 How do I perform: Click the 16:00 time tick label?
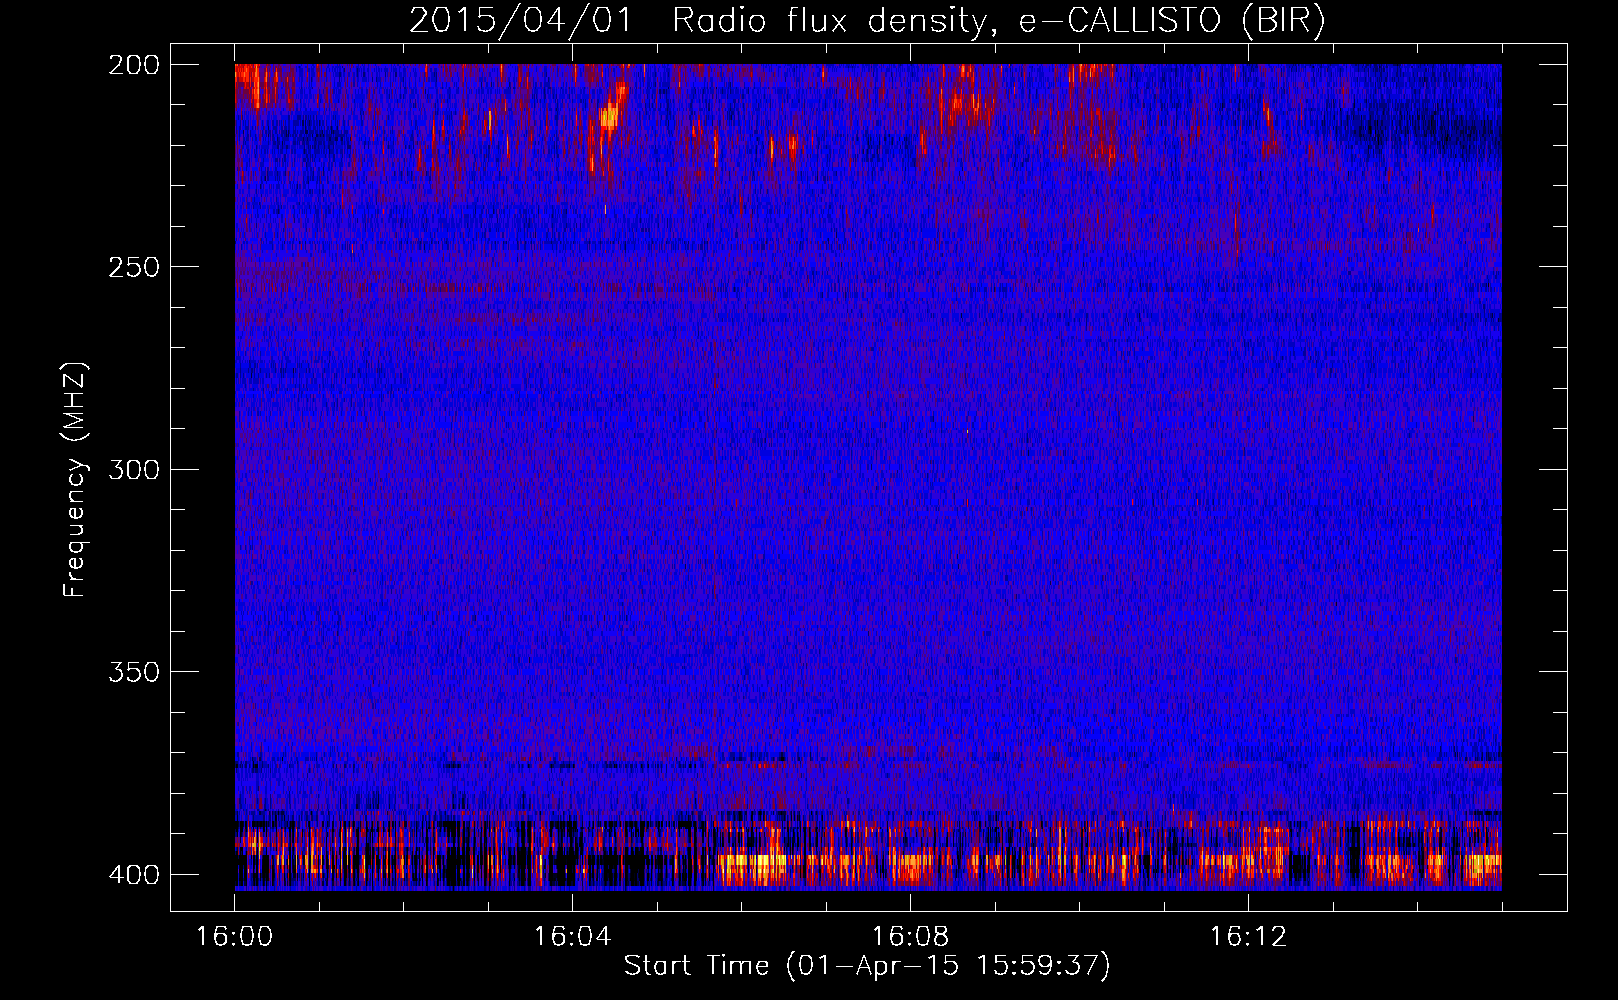pyautogui.click(x=235, y=936)
